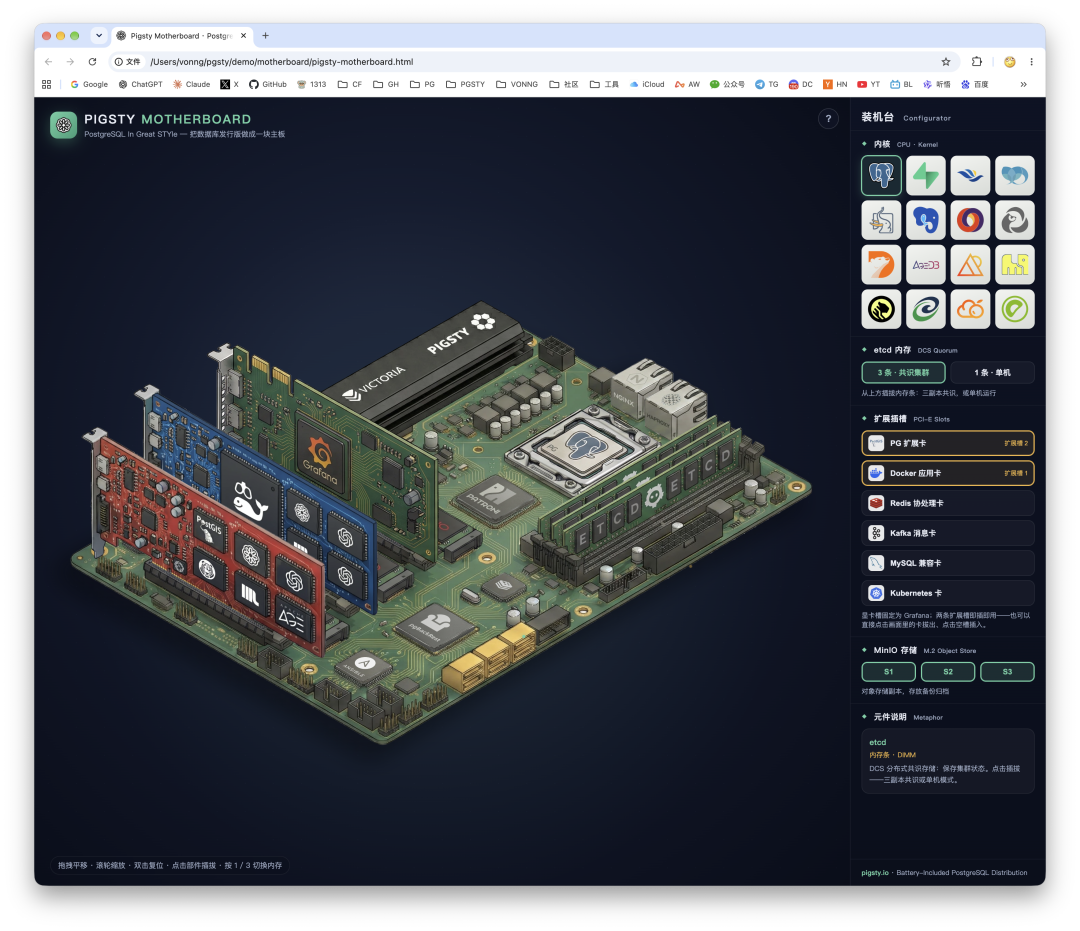This screenshot has height=931, width=1080.
Task: Open the tab search dropdown arrow
Action: coord(99,36)
